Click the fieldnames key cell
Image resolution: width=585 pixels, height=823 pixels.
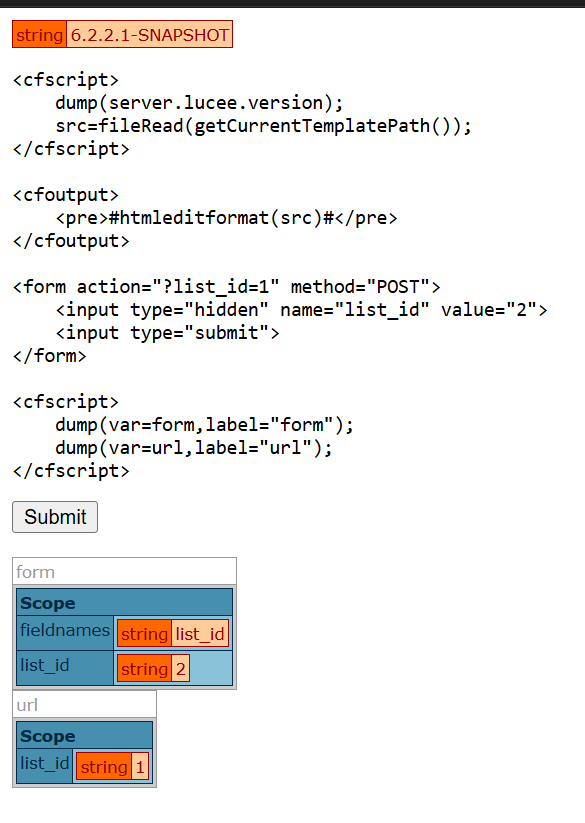pyautogui.click(x=65, y=634)
